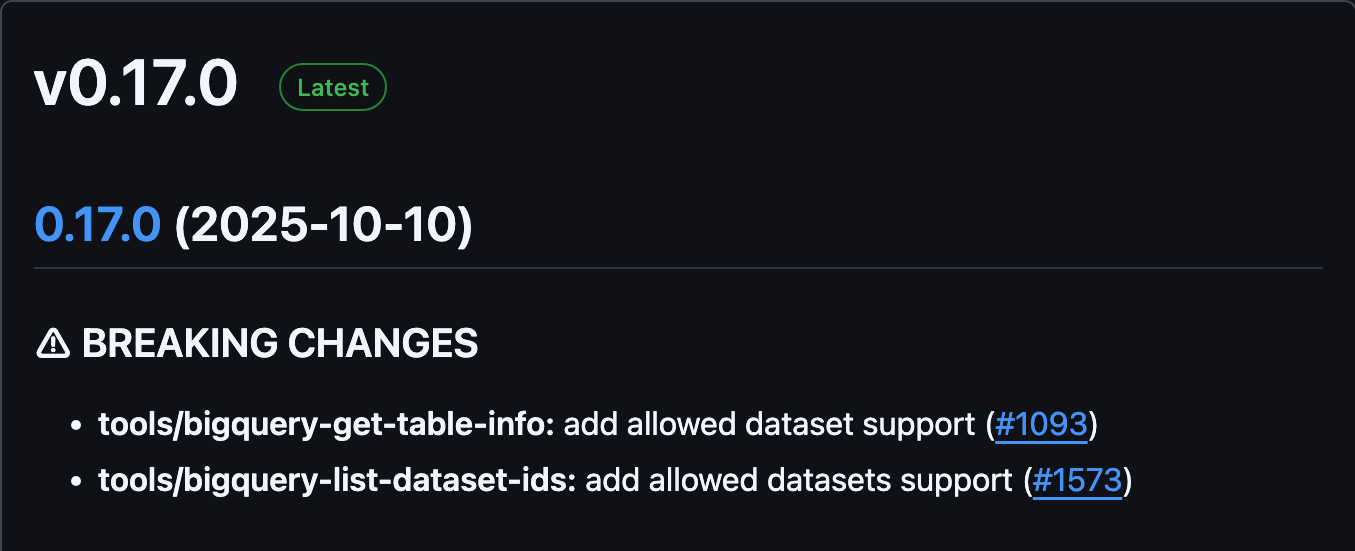Open the blue 0.17.0 version link
Screen dimensions: 1355x551
97,225
